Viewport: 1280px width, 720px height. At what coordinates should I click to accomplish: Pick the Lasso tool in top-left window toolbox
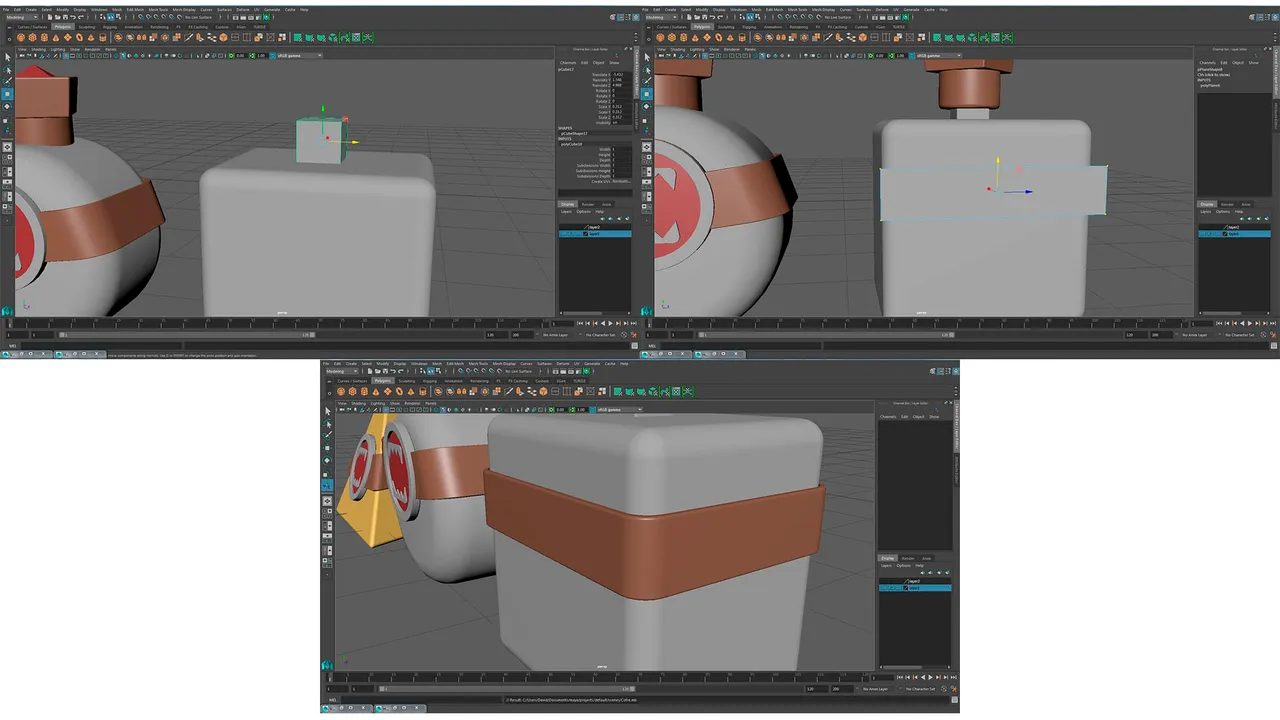8,70
